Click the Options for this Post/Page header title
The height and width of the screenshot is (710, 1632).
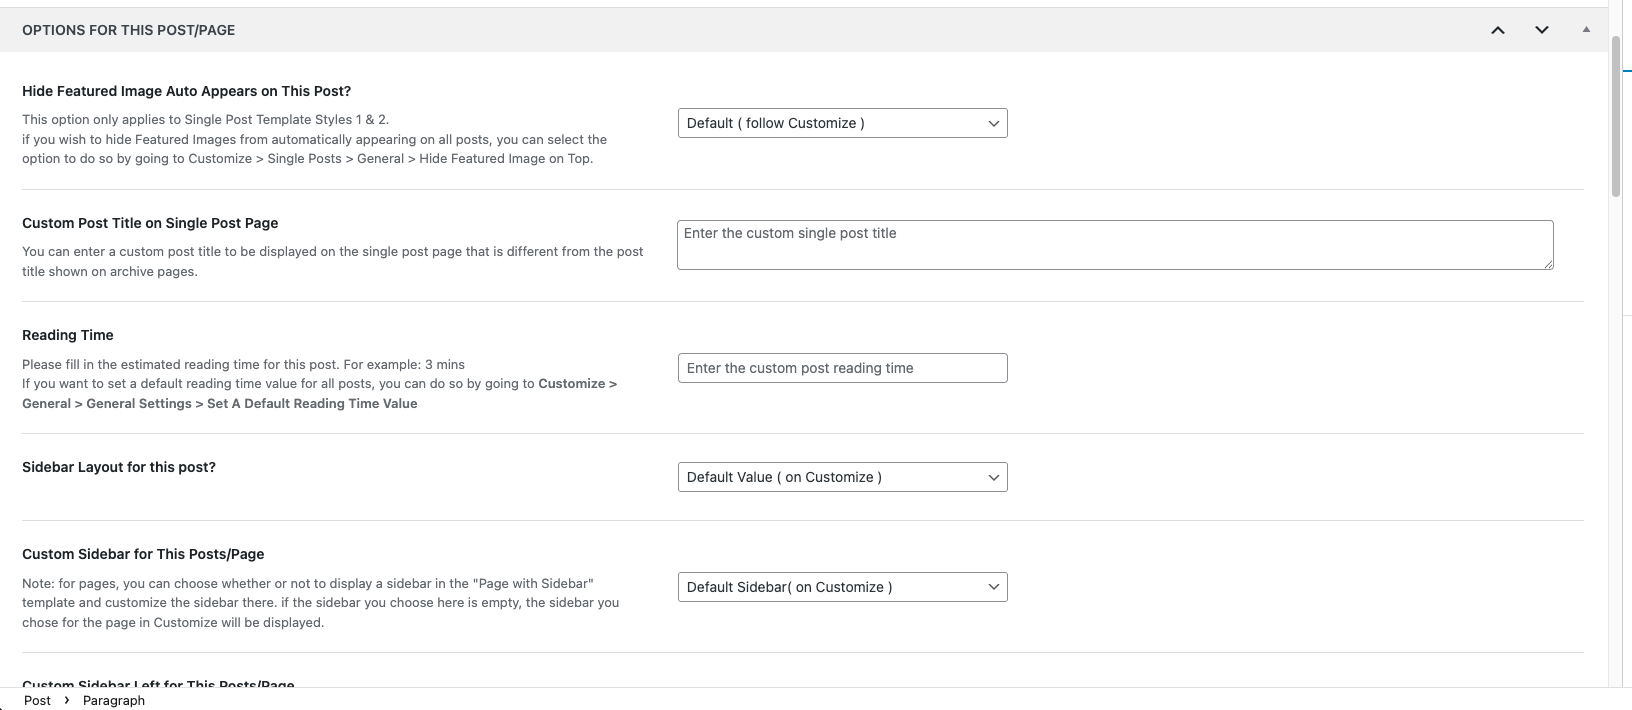coord(129,30)
